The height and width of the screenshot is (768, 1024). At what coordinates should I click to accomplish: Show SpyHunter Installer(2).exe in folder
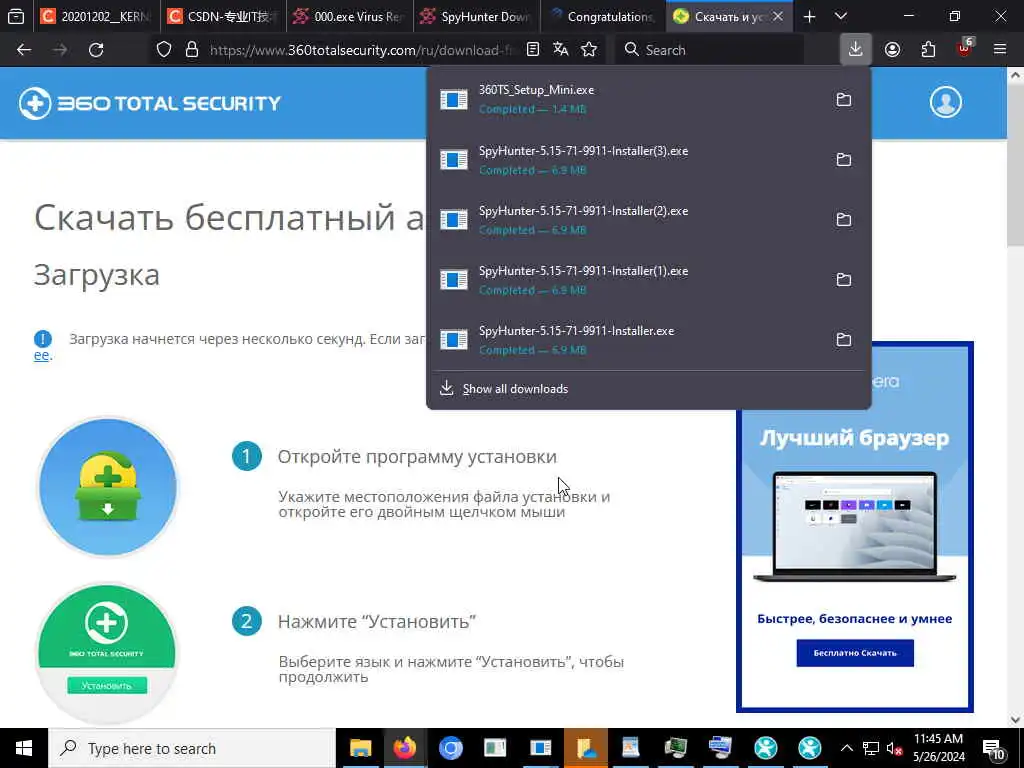(x=844, y=219)
